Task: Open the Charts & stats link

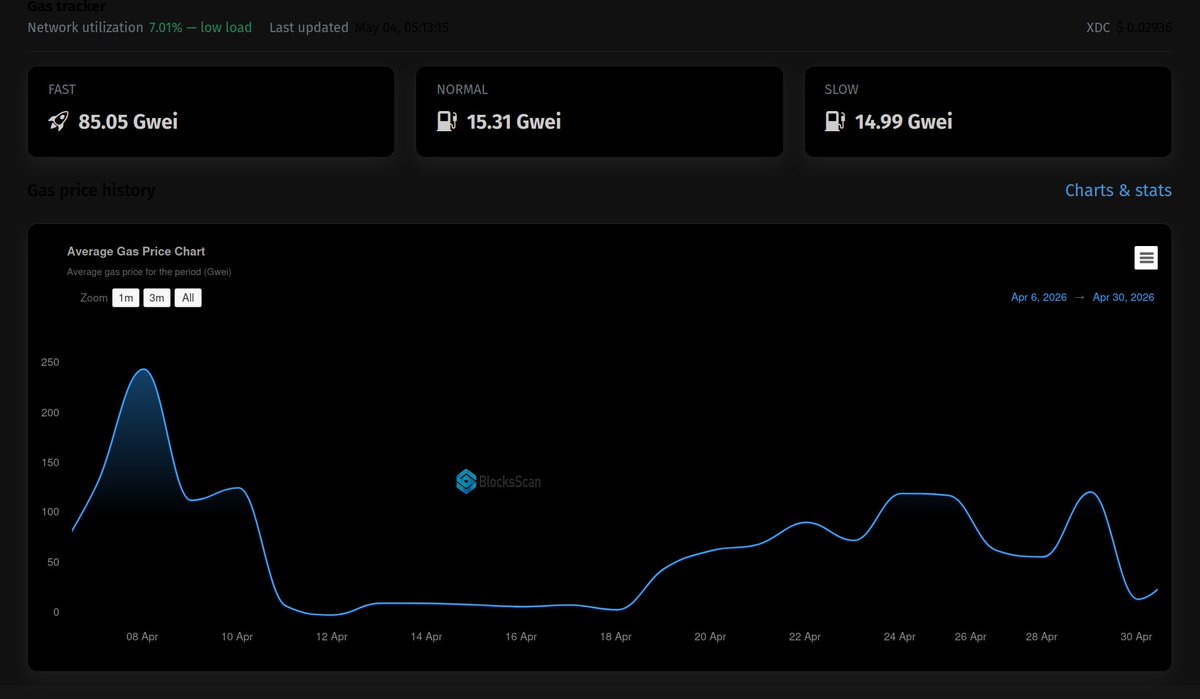Action: (x=1118, y=190)
